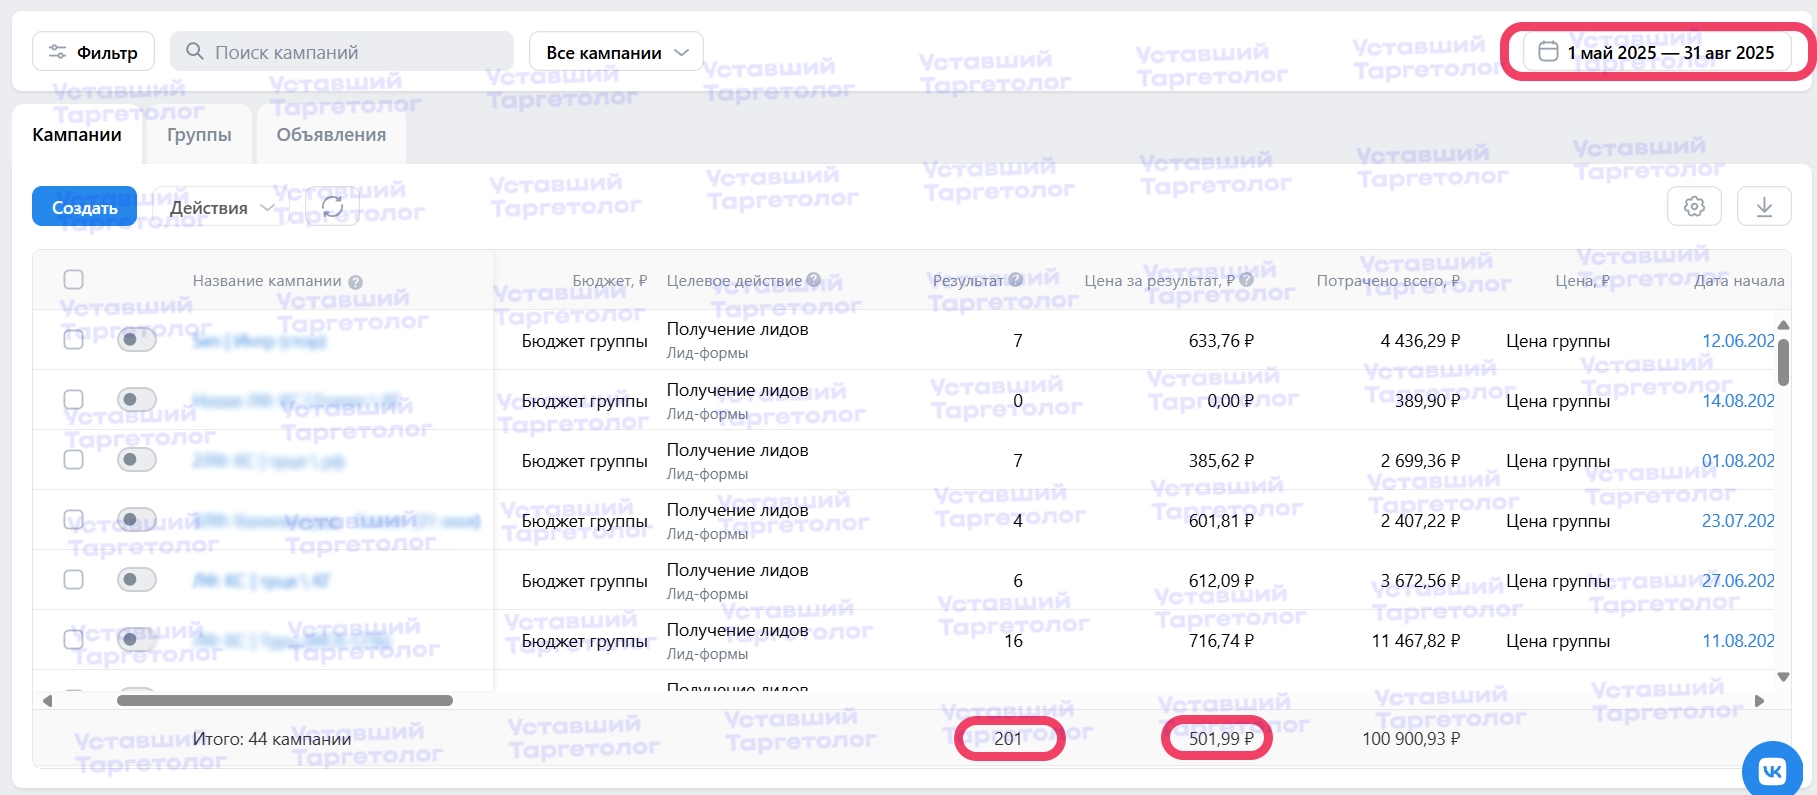The height and width of the screenshot is (795, 1817).
Task: Click help icon beside Целевое действие
Action: (x=814, y=280)
